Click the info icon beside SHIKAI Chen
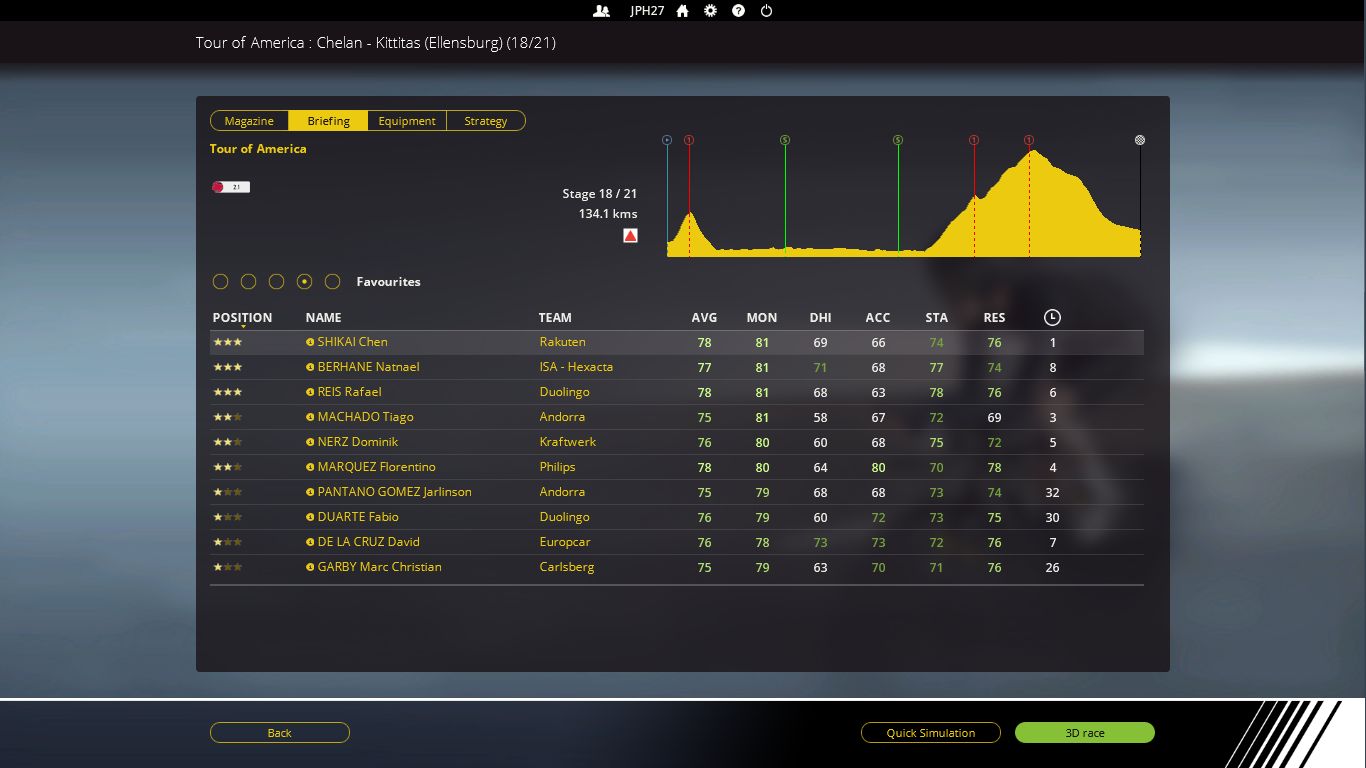This screenshot has width=1366, height=768. (x=310, y=342)
